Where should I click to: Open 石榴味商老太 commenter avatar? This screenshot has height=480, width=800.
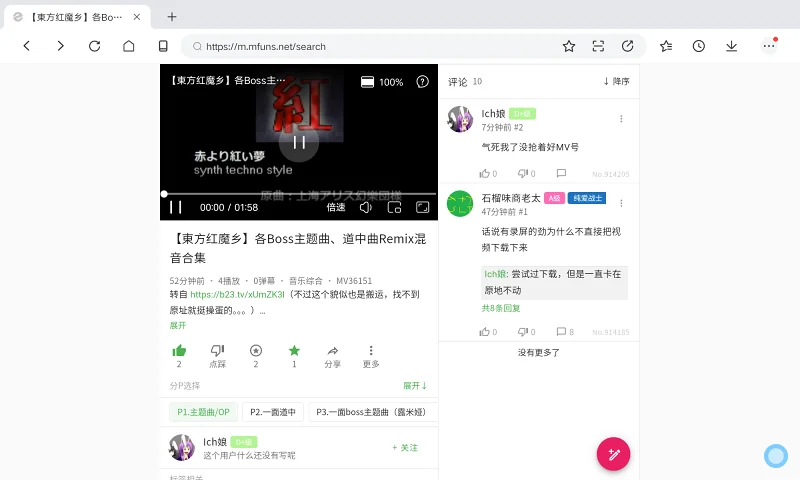pyautogui.click(x=460, y=204)
